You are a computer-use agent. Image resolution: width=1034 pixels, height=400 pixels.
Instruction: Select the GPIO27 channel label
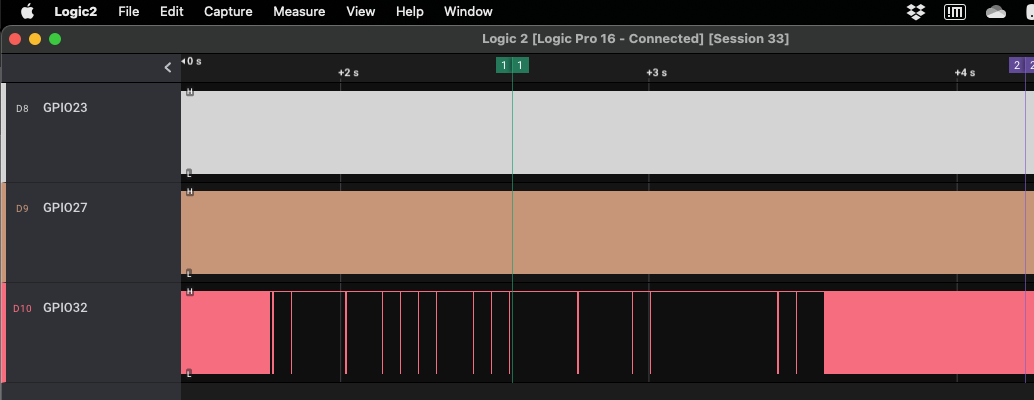(x=65, y=208)
